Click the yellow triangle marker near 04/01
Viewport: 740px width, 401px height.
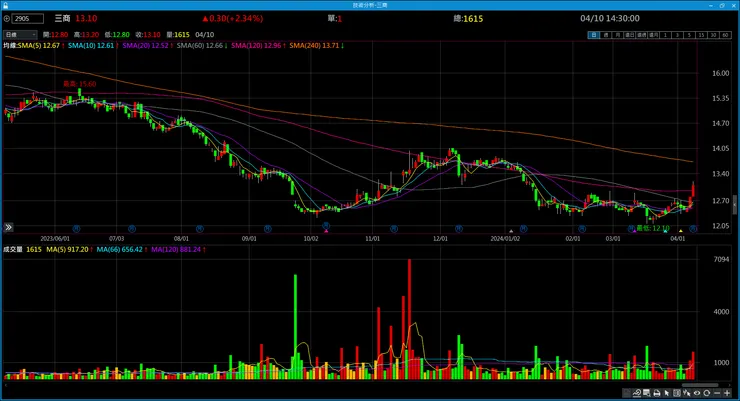[681, 231]
